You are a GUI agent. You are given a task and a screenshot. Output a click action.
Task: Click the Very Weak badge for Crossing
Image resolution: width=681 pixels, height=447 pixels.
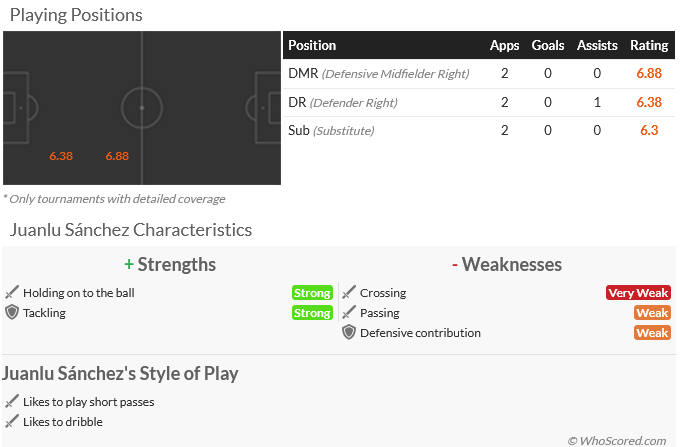[637, 293]
